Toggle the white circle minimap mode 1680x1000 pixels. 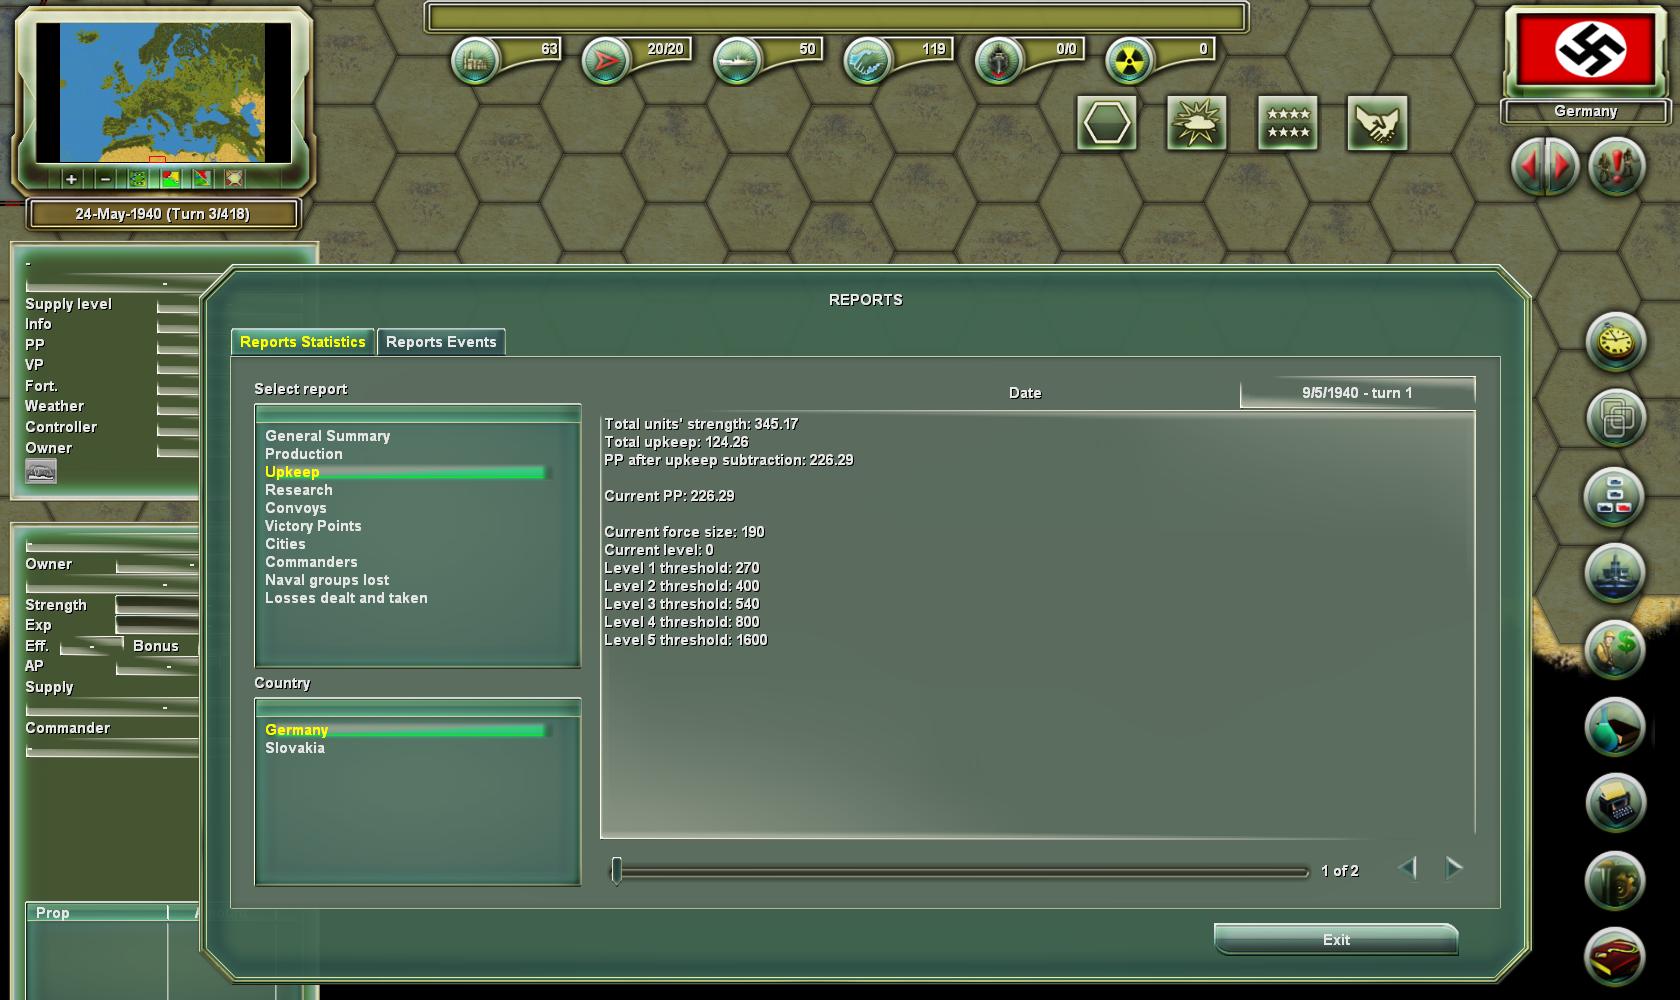click(234, 179)
